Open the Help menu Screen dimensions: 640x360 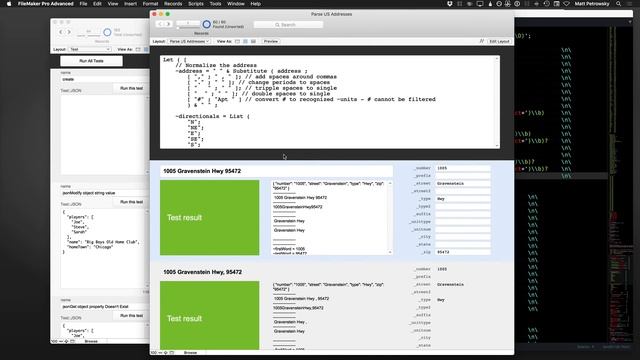point(256,4)
